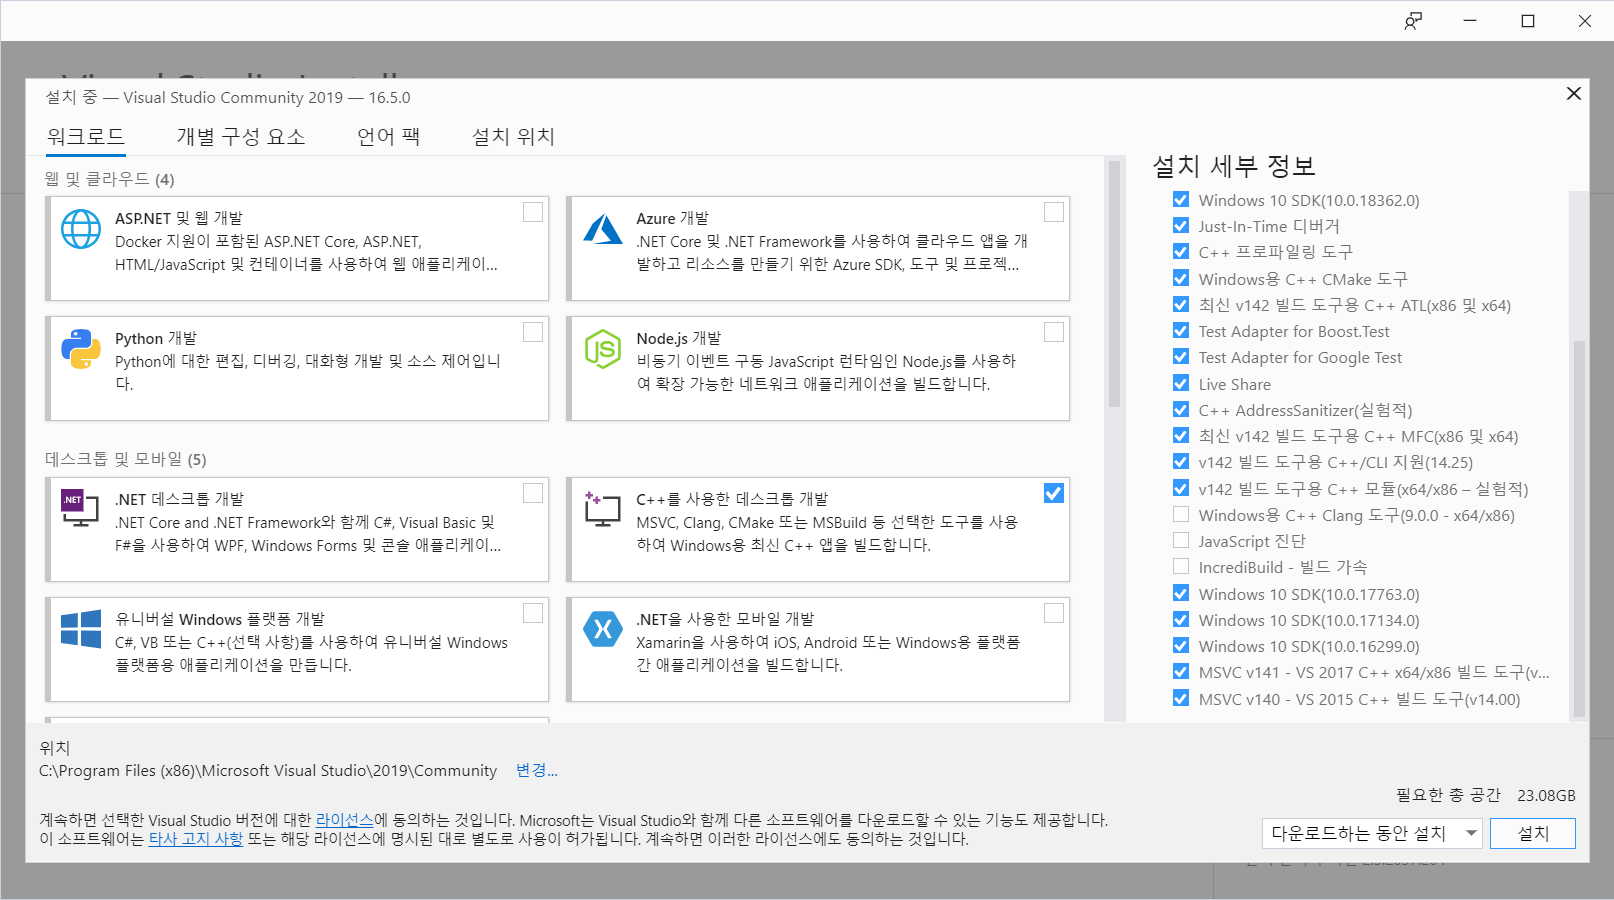The height and width of the screenshot is (900, 1614).
Task: Click the Azure development logo icon
Action: 603,229
